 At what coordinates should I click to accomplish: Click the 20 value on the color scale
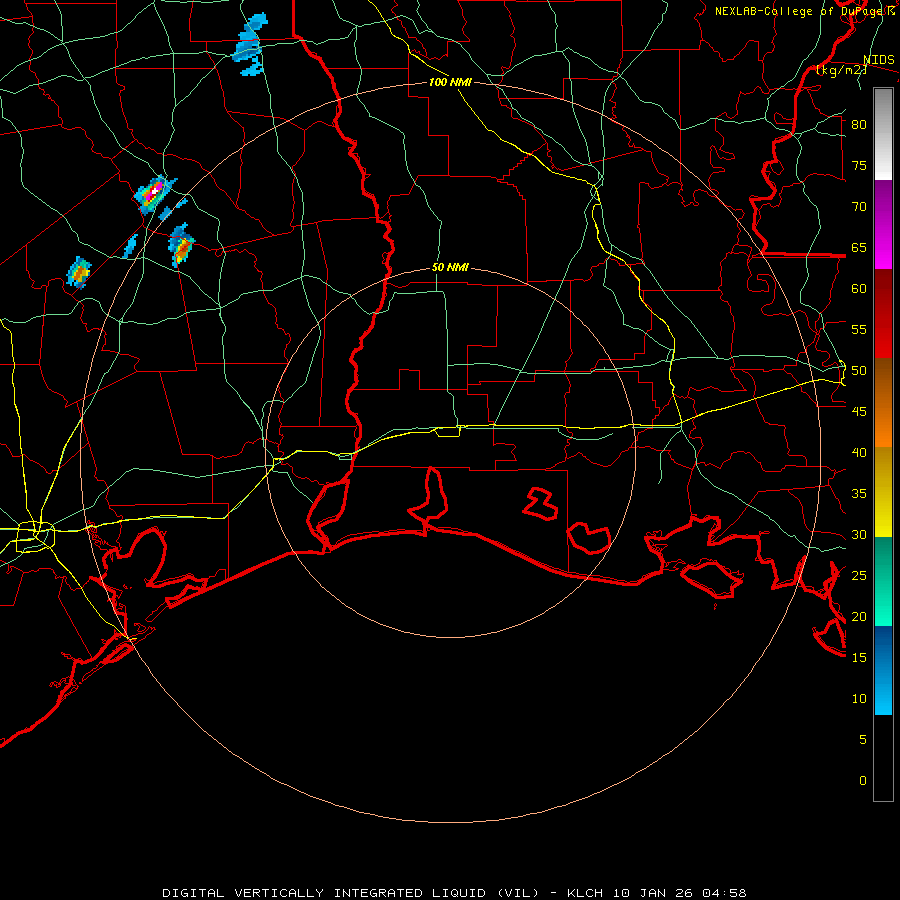pos(859,617)
